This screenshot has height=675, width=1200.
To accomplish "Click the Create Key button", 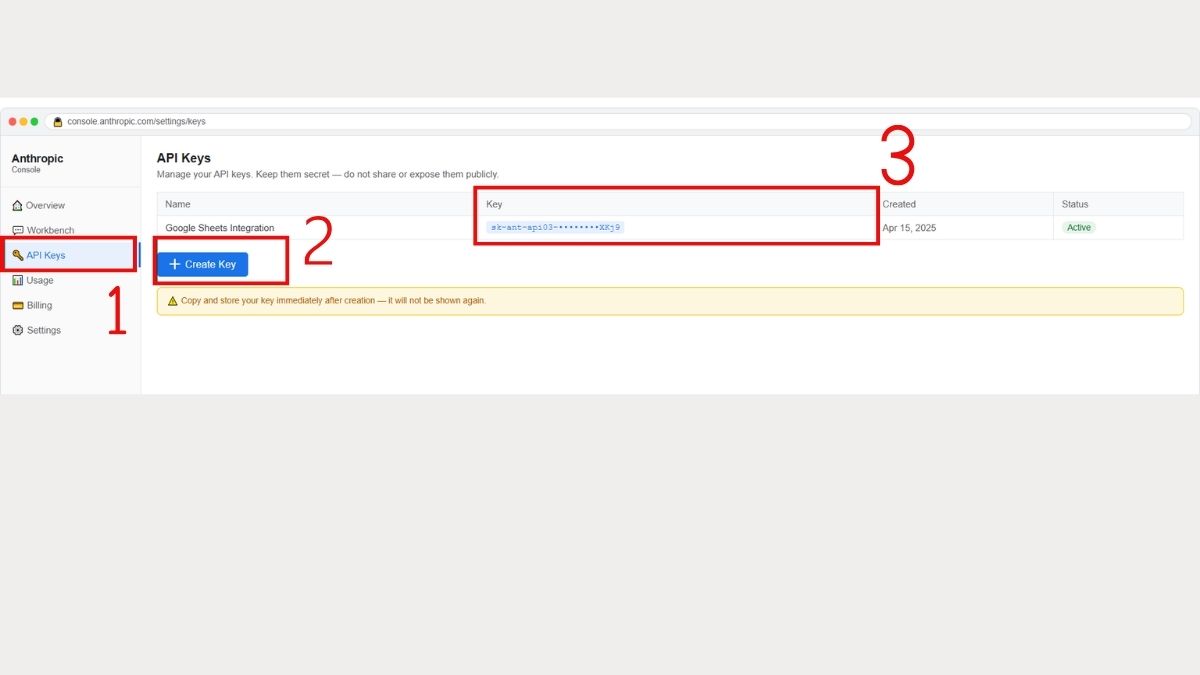I will (203, 264).
